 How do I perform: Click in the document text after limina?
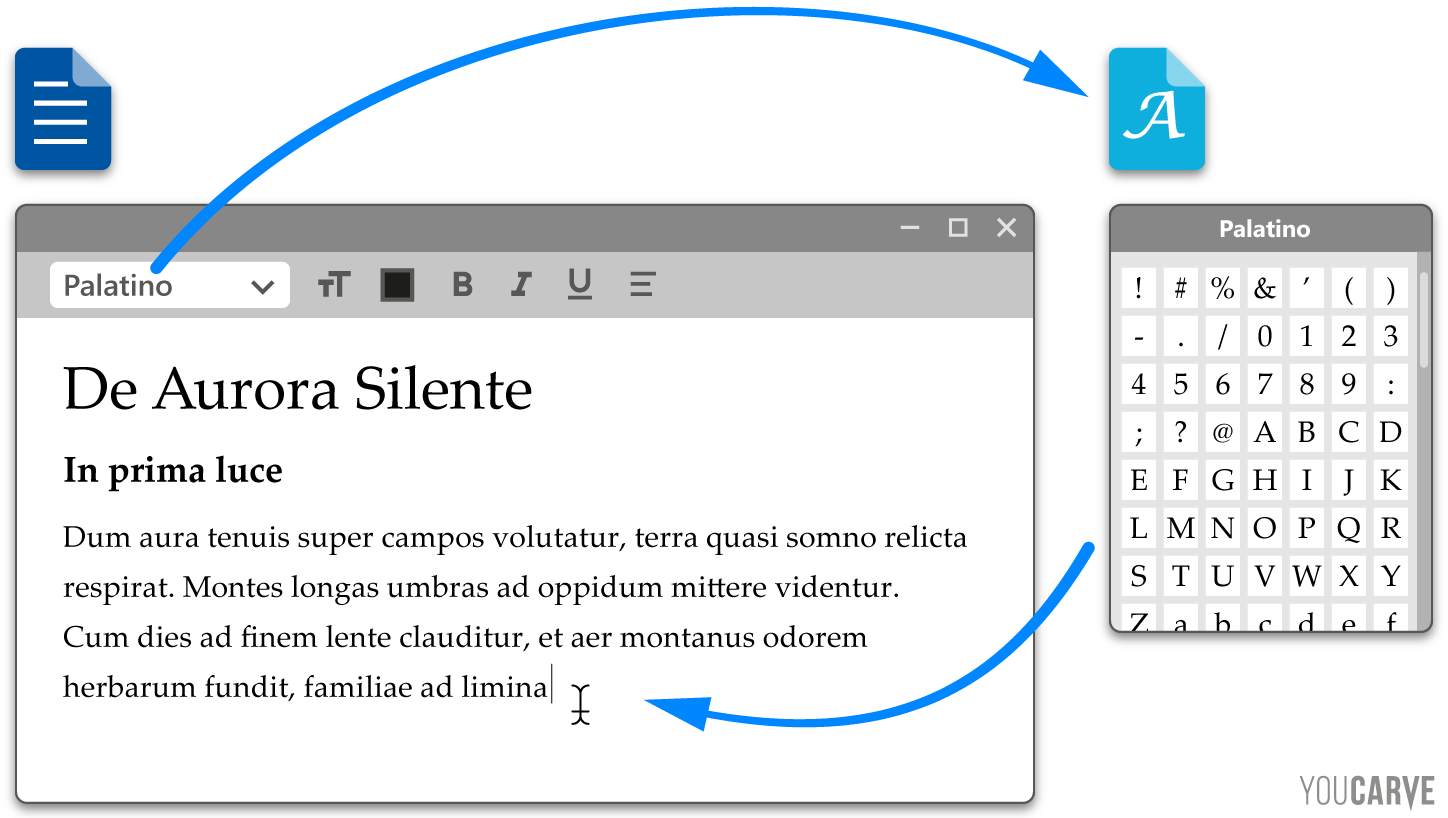(552, 685)
